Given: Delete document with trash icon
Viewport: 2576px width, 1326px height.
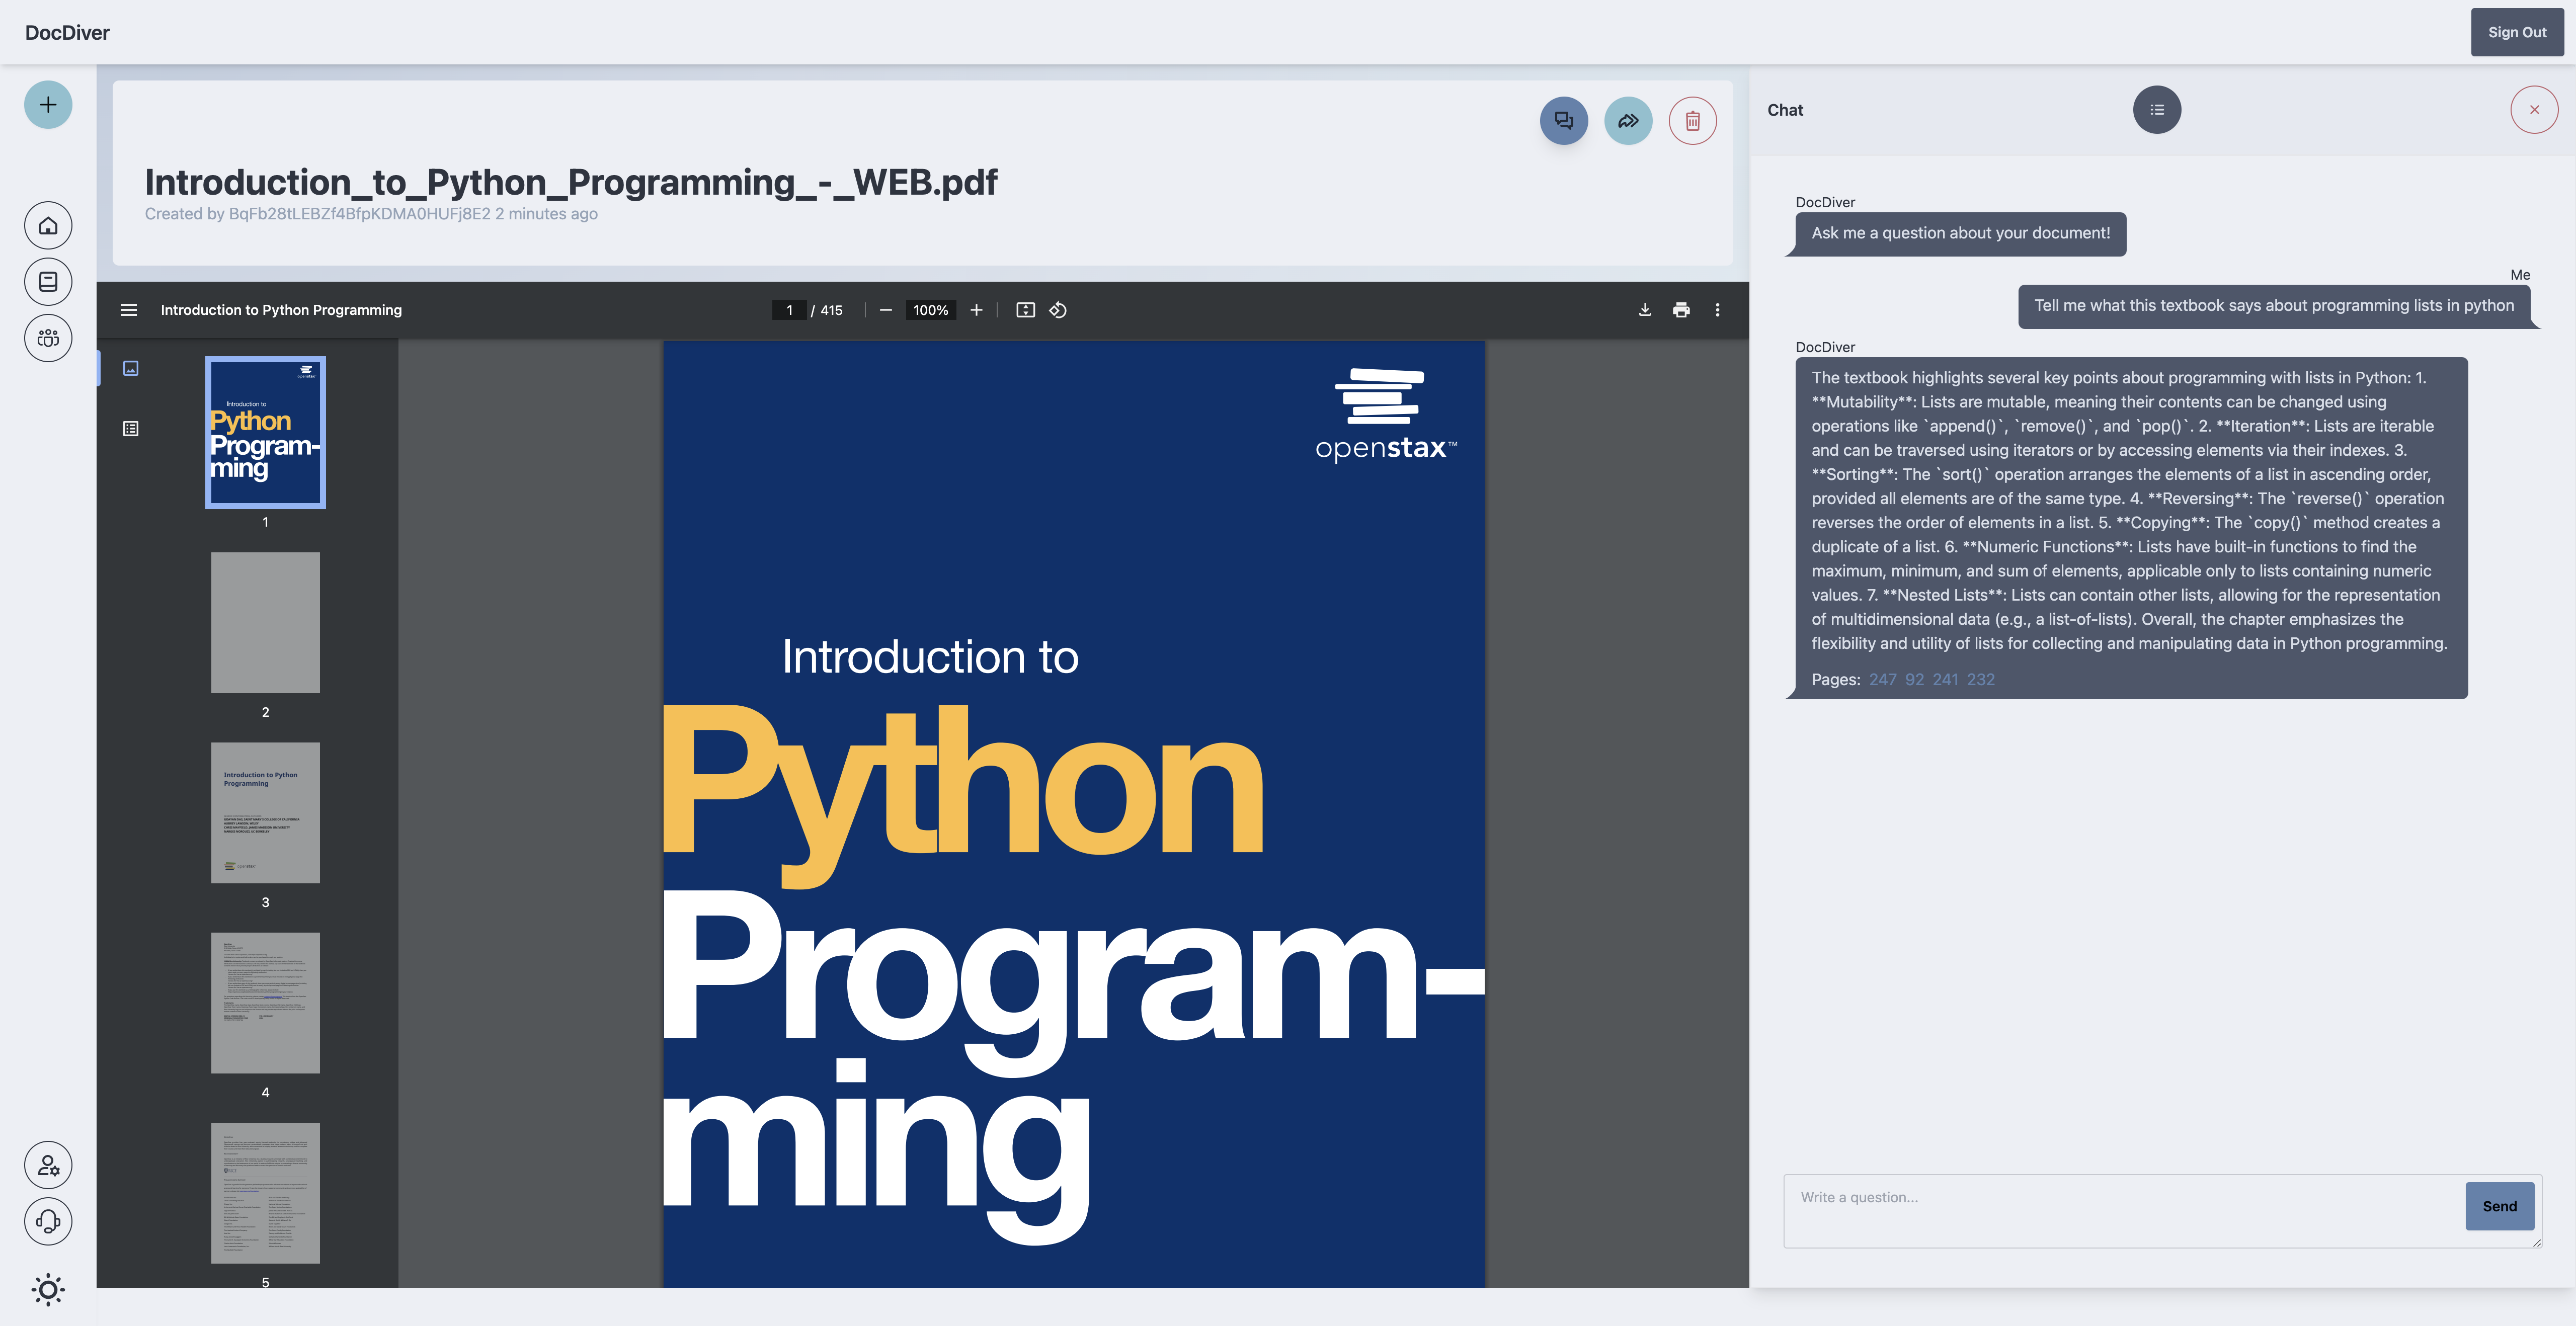Looking at the screenshot, I should pos(1692,121).
